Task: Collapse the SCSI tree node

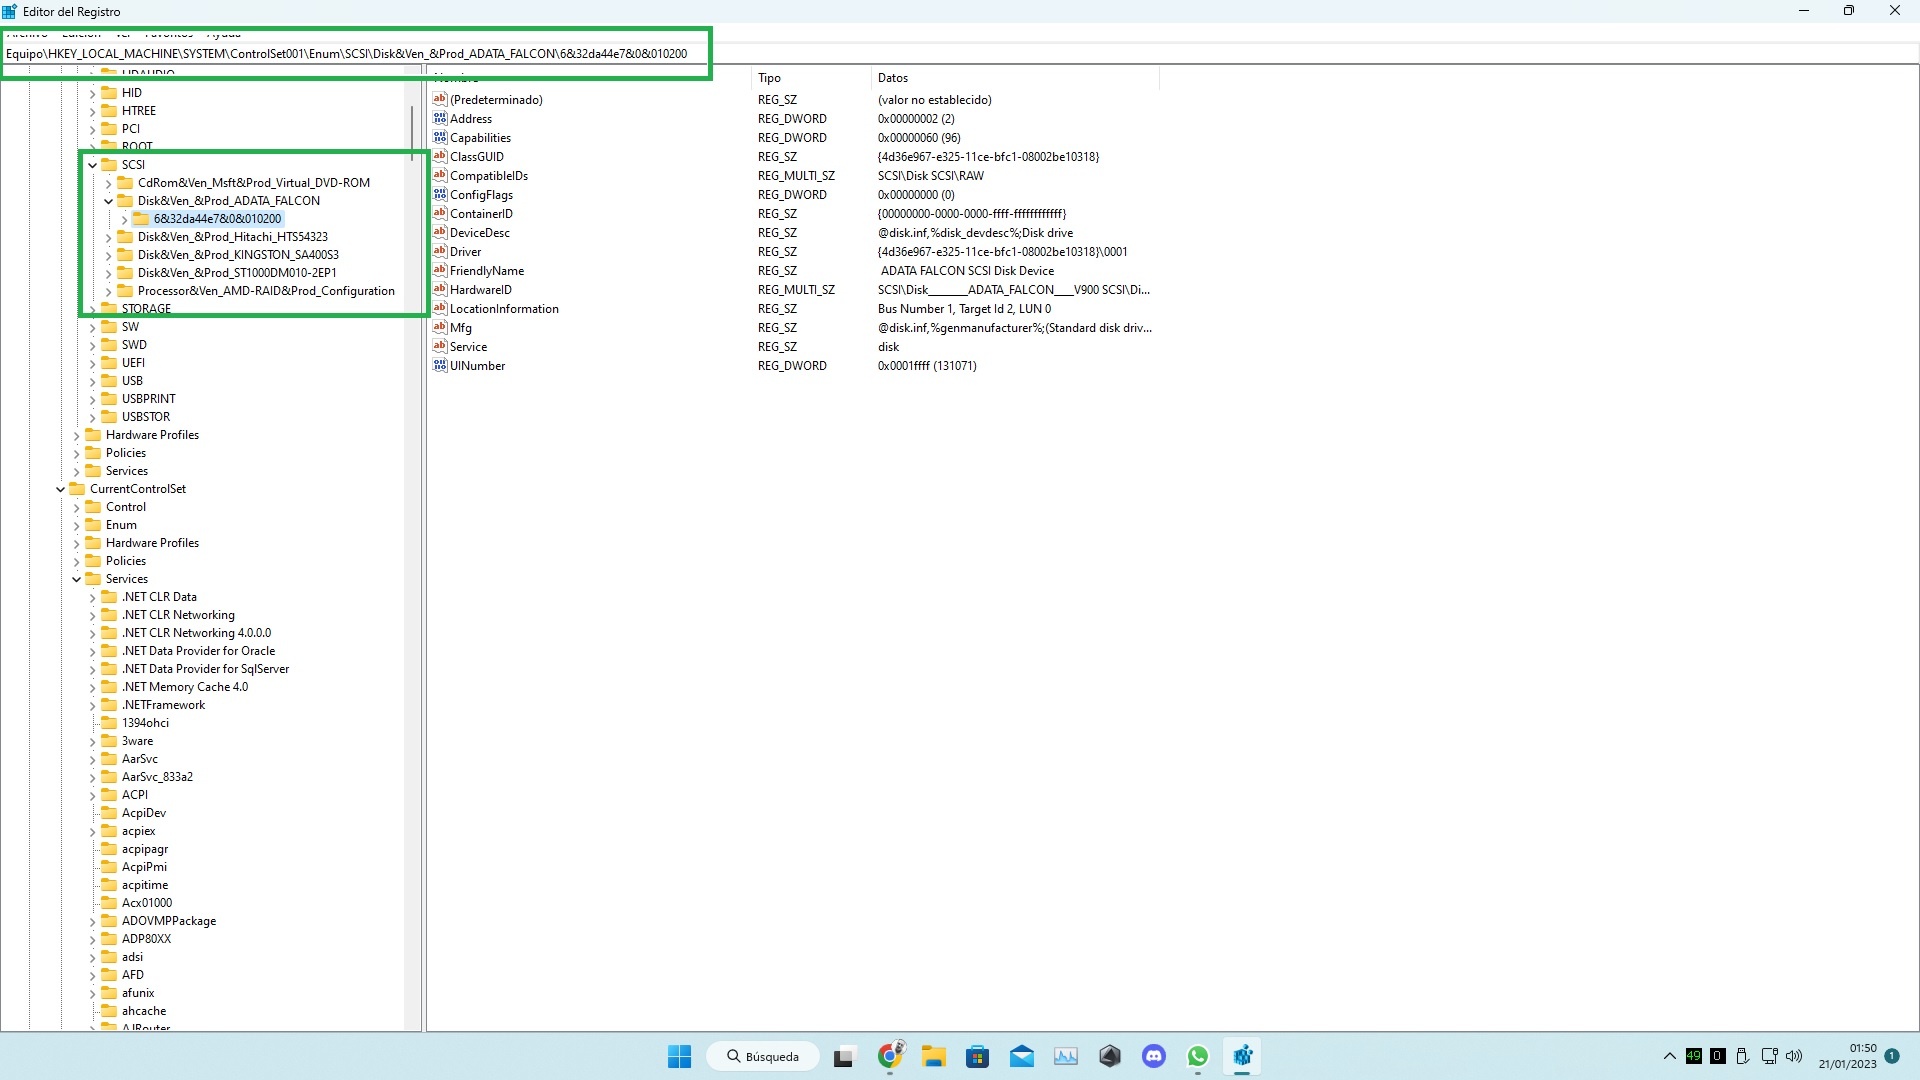Action: click(x=92, y=165)
